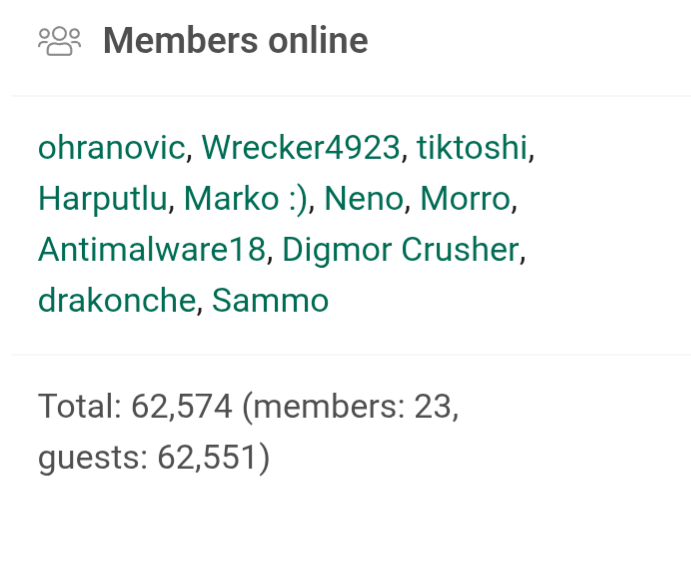Select the Sammo member link

(270, 299)
